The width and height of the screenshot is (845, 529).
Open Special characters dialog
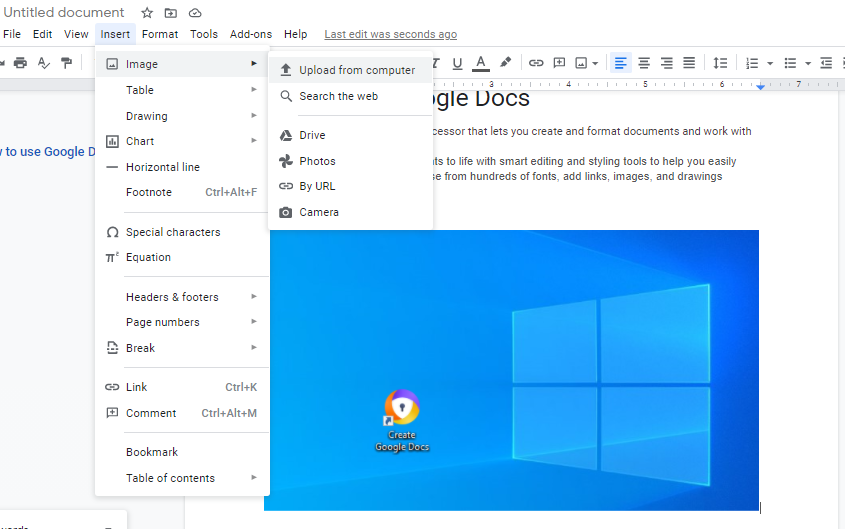tap(182, 232)
